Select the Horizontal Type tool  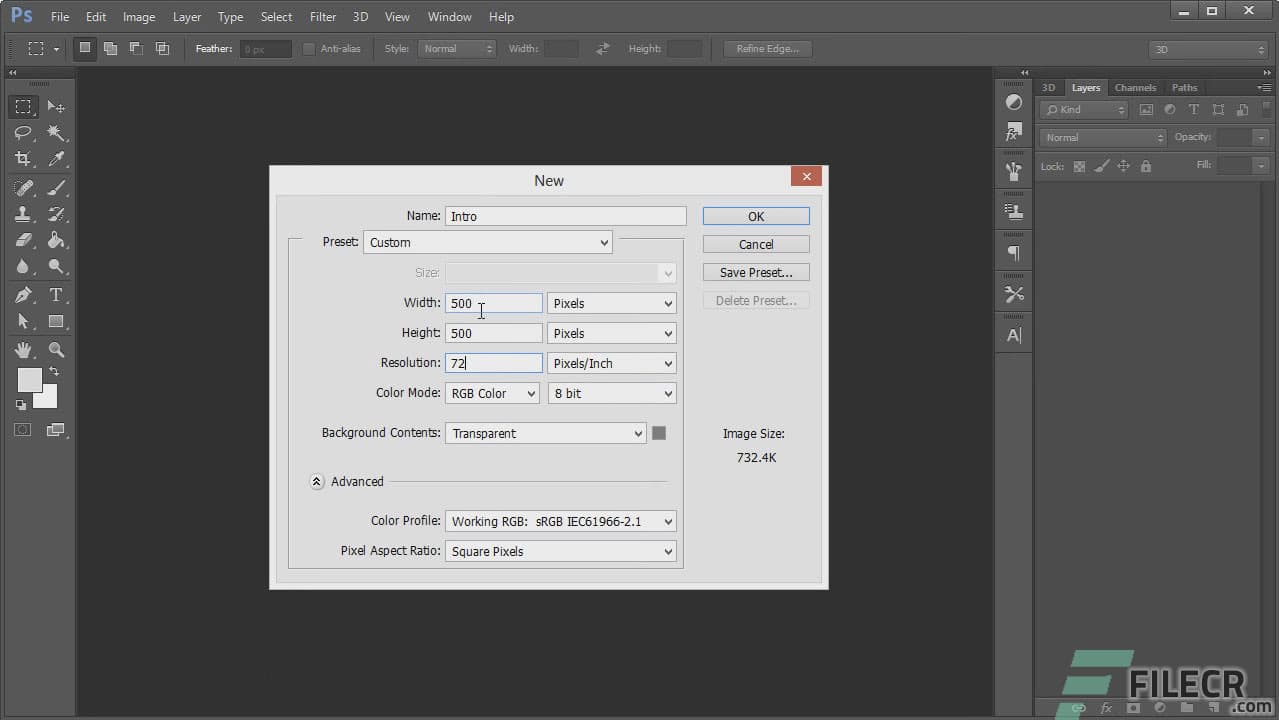tap(57, 294)
